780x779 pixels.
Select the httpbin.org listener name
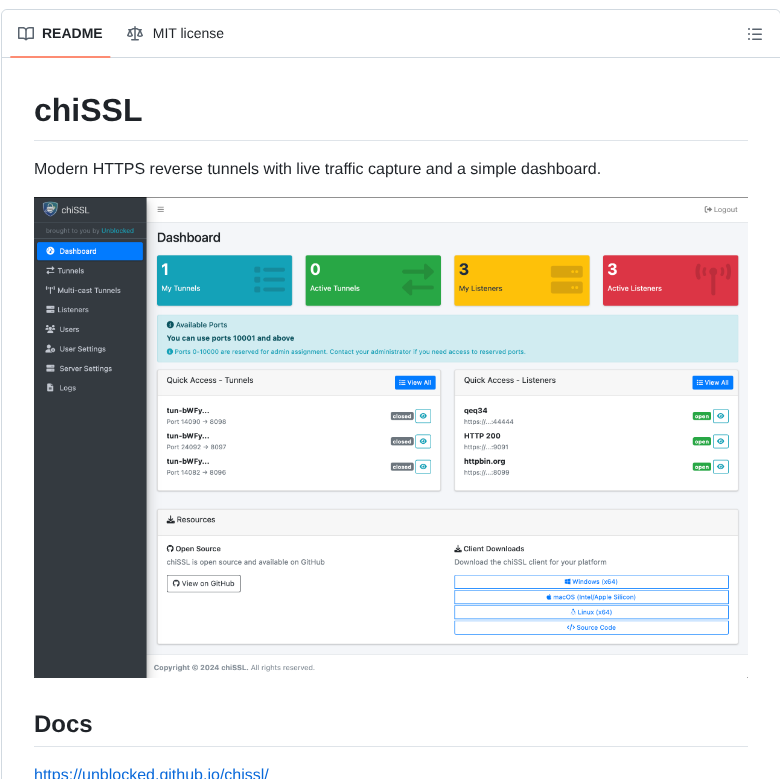pyautogui.click(x=485, y=461)
